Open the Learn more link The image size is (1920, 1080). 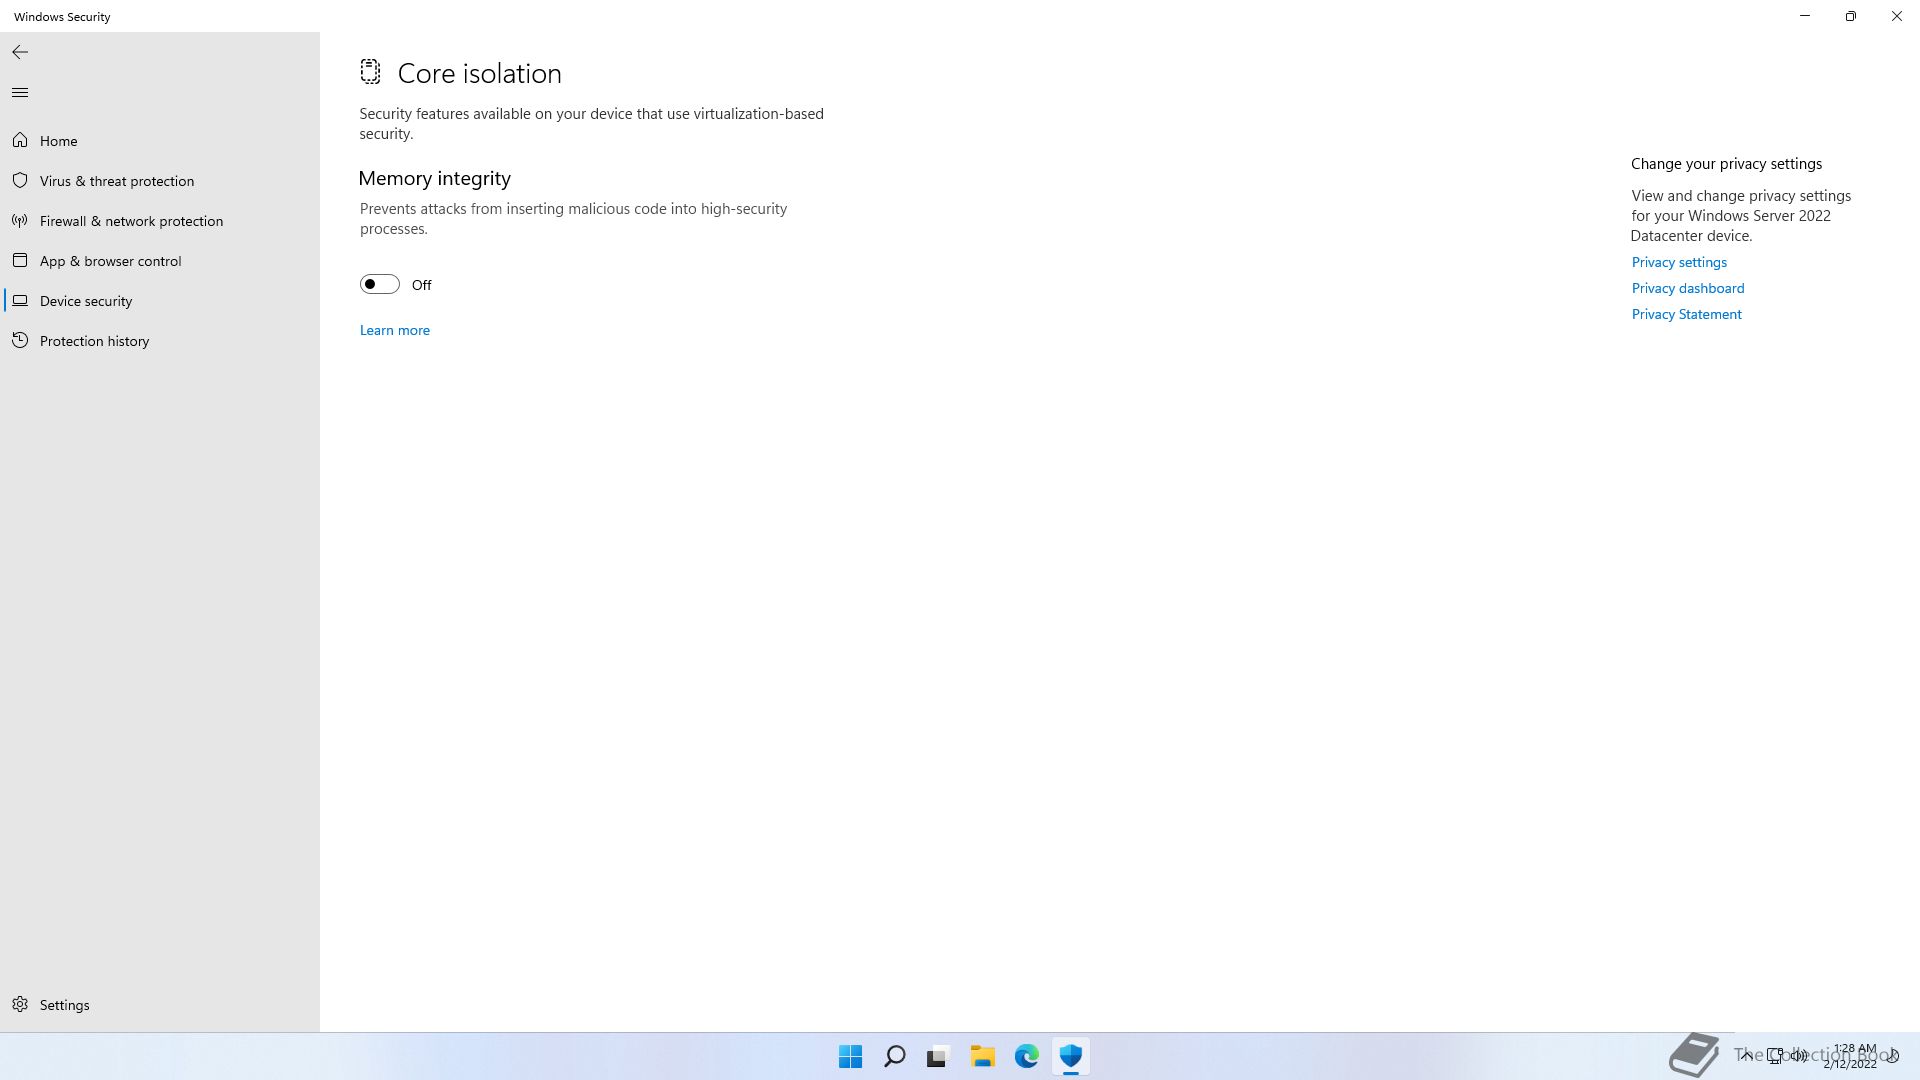pos(394,330)
